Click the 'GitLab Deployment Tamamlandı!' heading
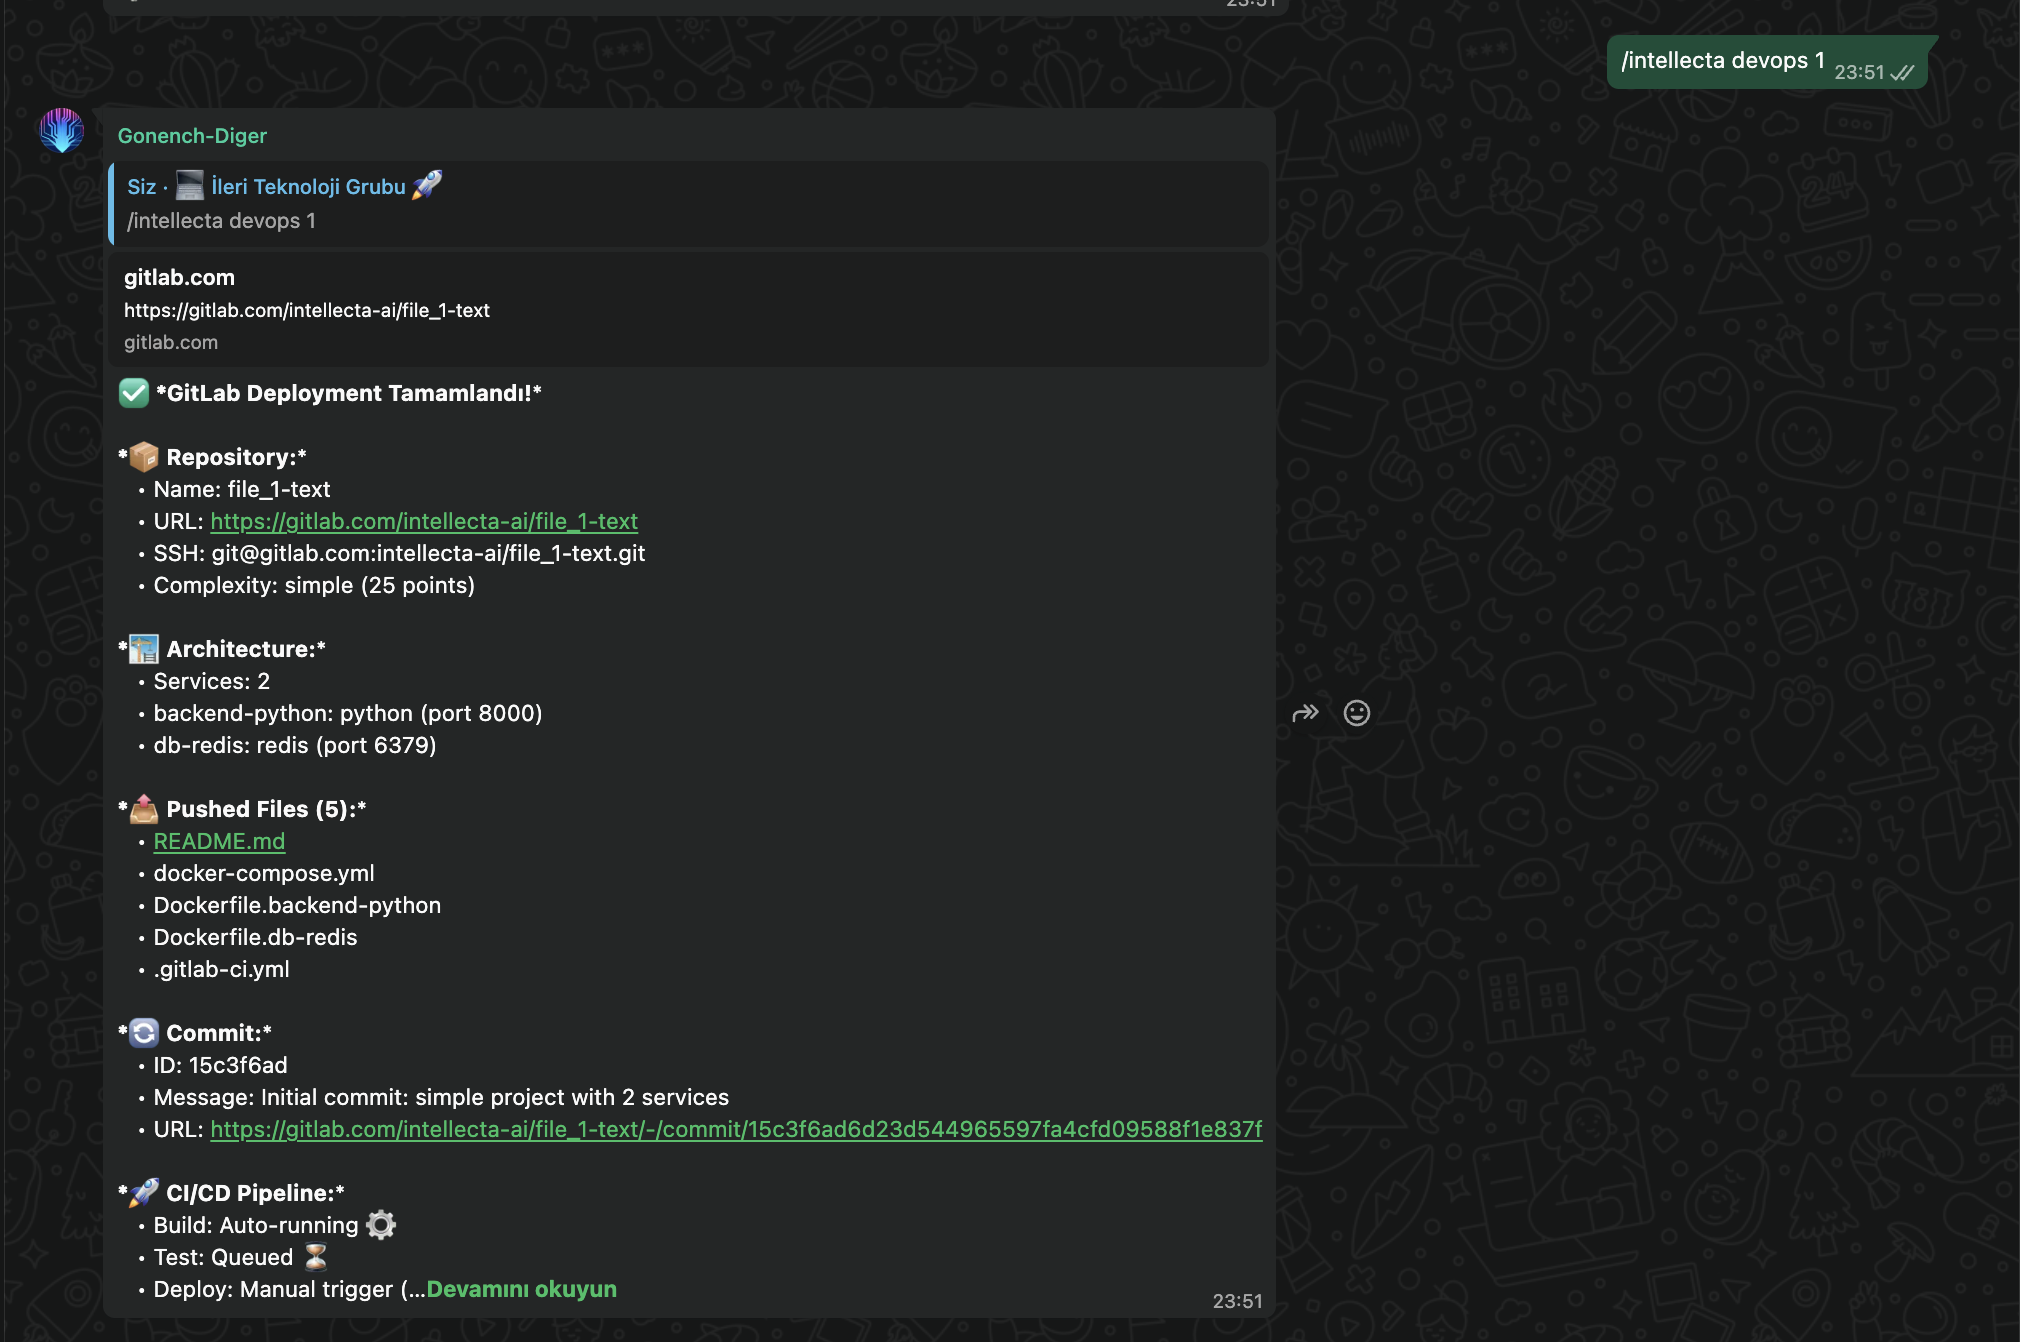This screenshot has height=1342, width=2020. coord(349,393)
